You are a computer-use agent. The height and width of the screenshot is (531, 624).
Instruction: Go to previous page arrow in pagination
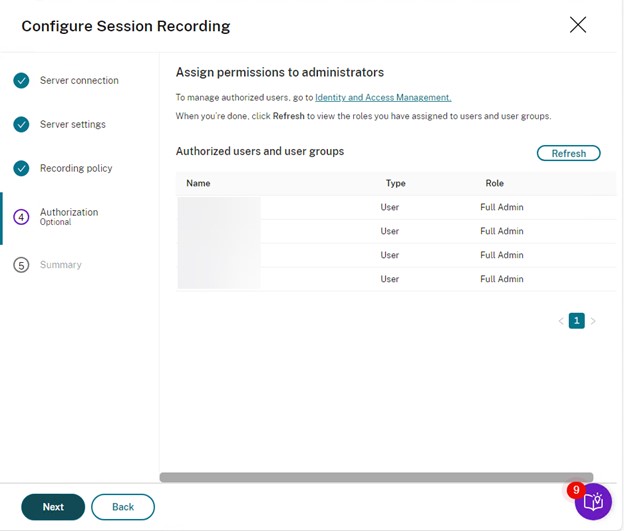(560, 321)
